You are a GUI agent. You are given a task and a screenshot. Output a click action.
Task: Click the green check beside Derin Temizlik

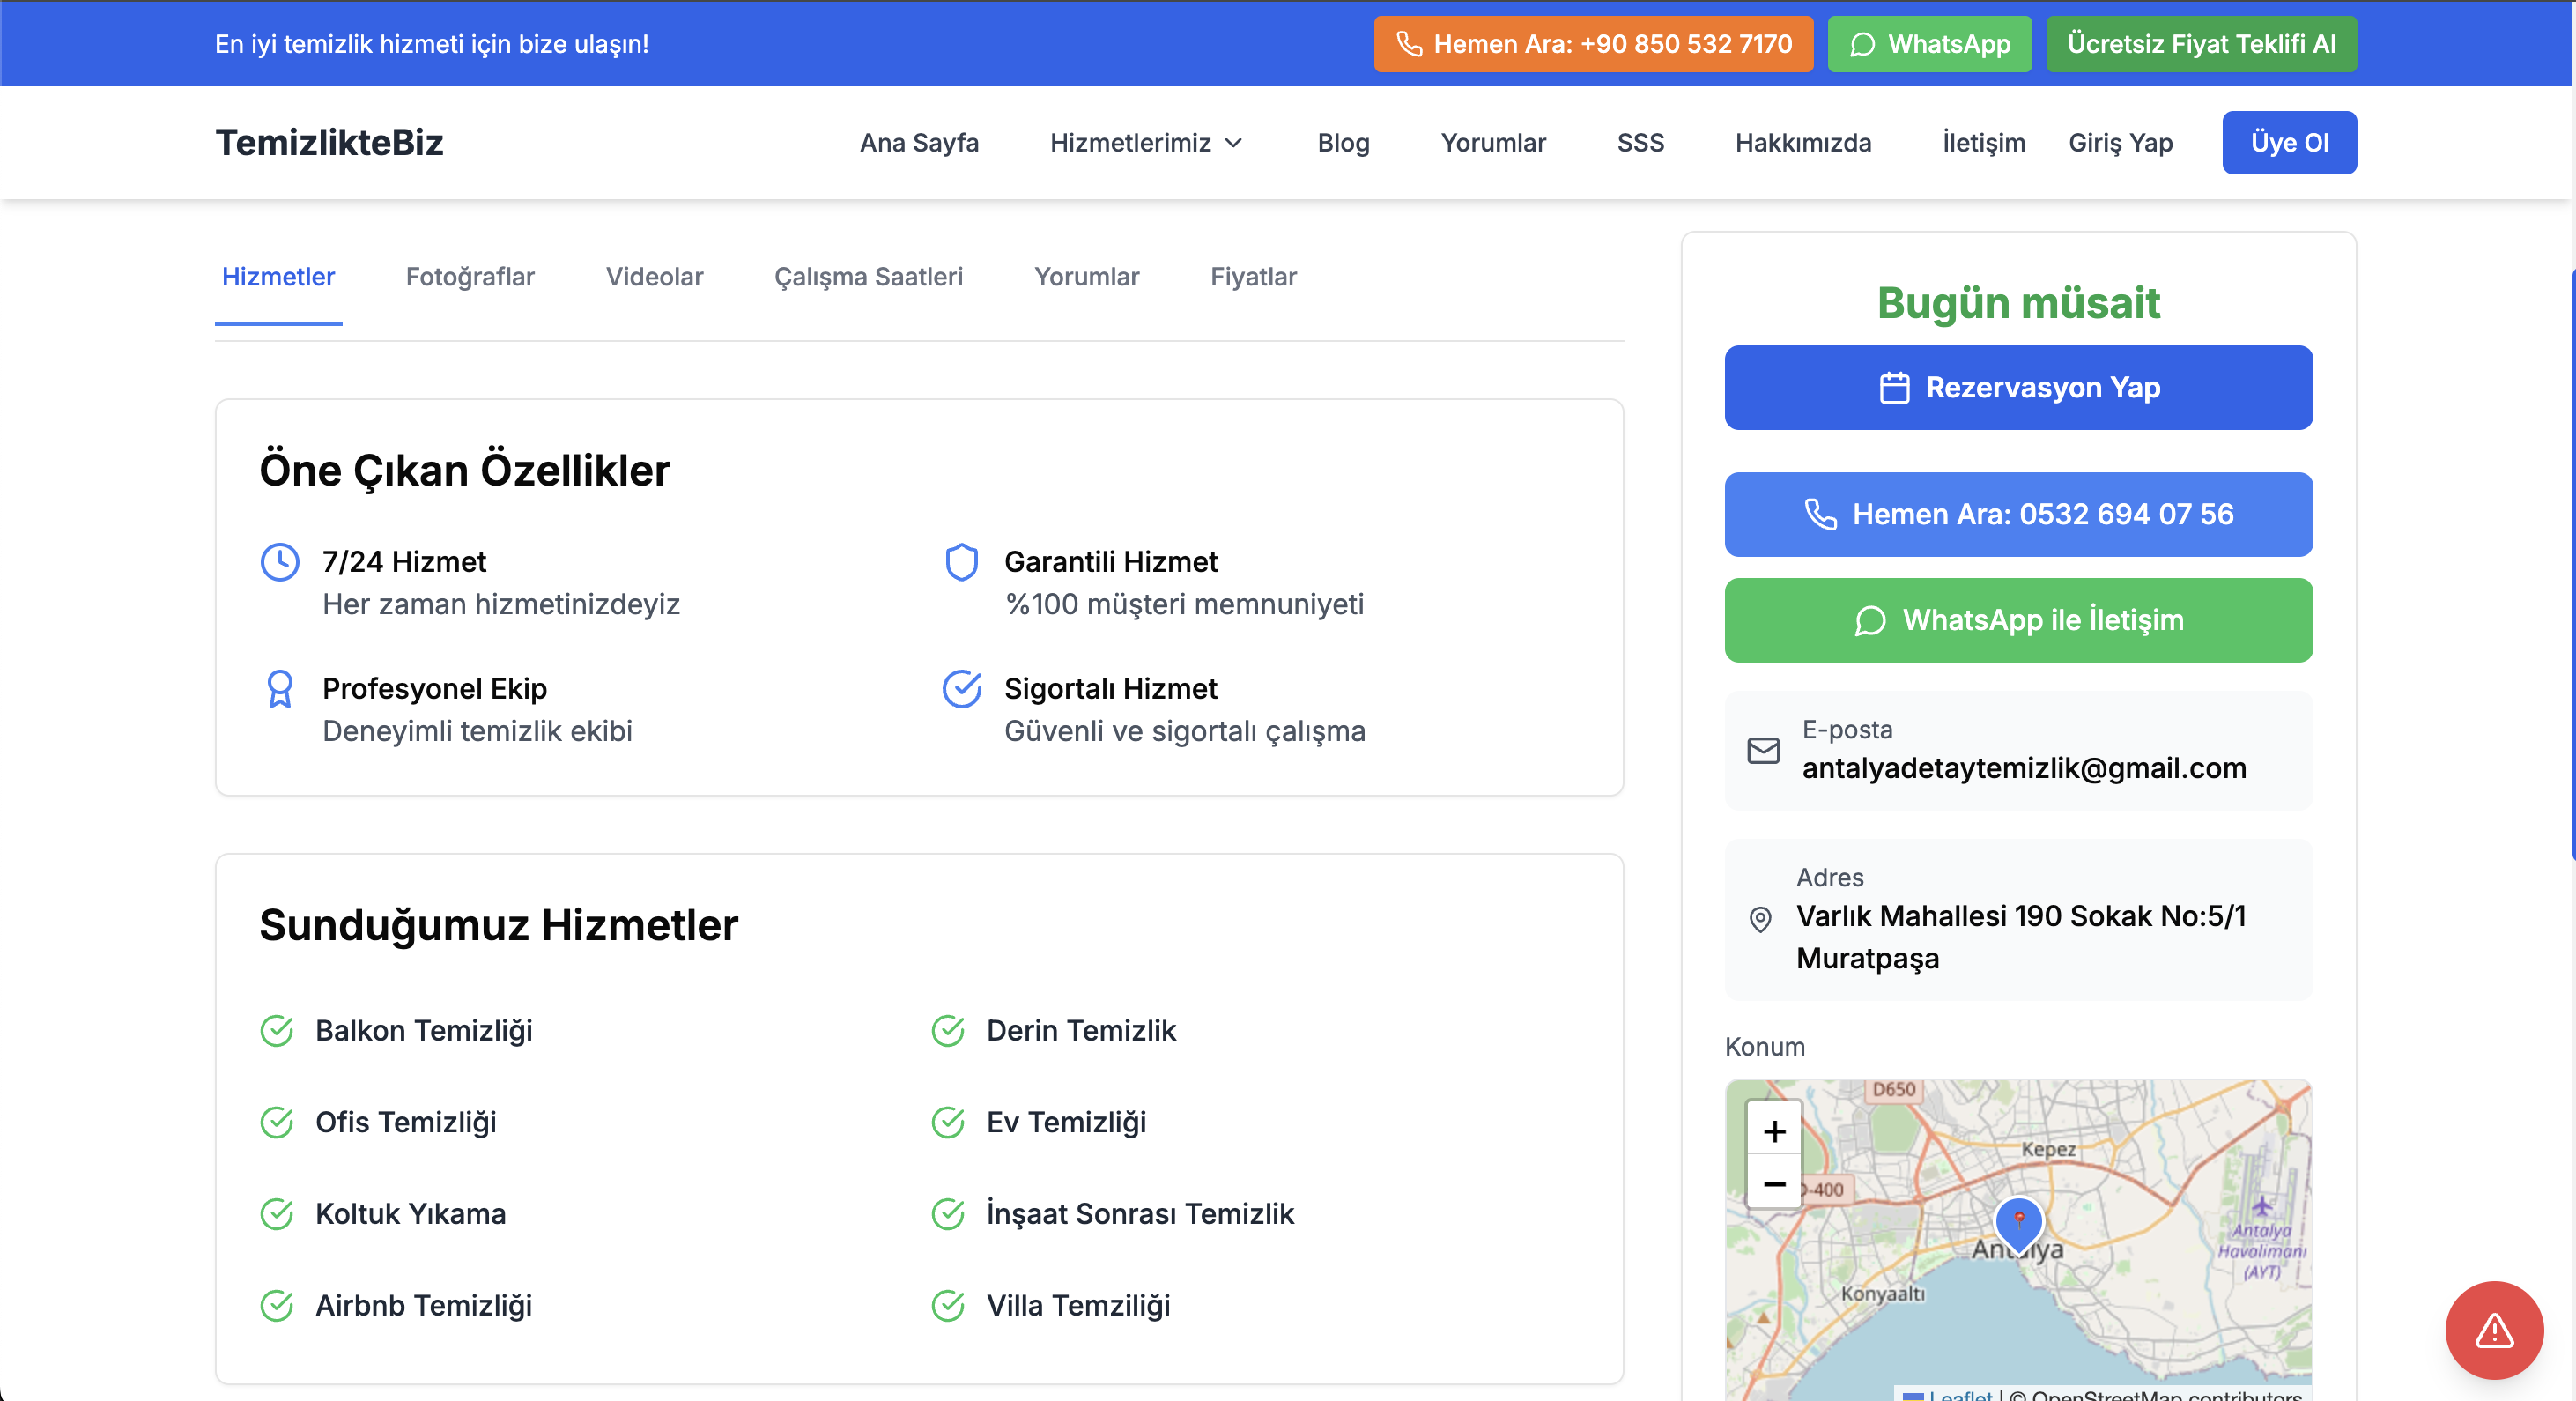[x=948, y=1031]
